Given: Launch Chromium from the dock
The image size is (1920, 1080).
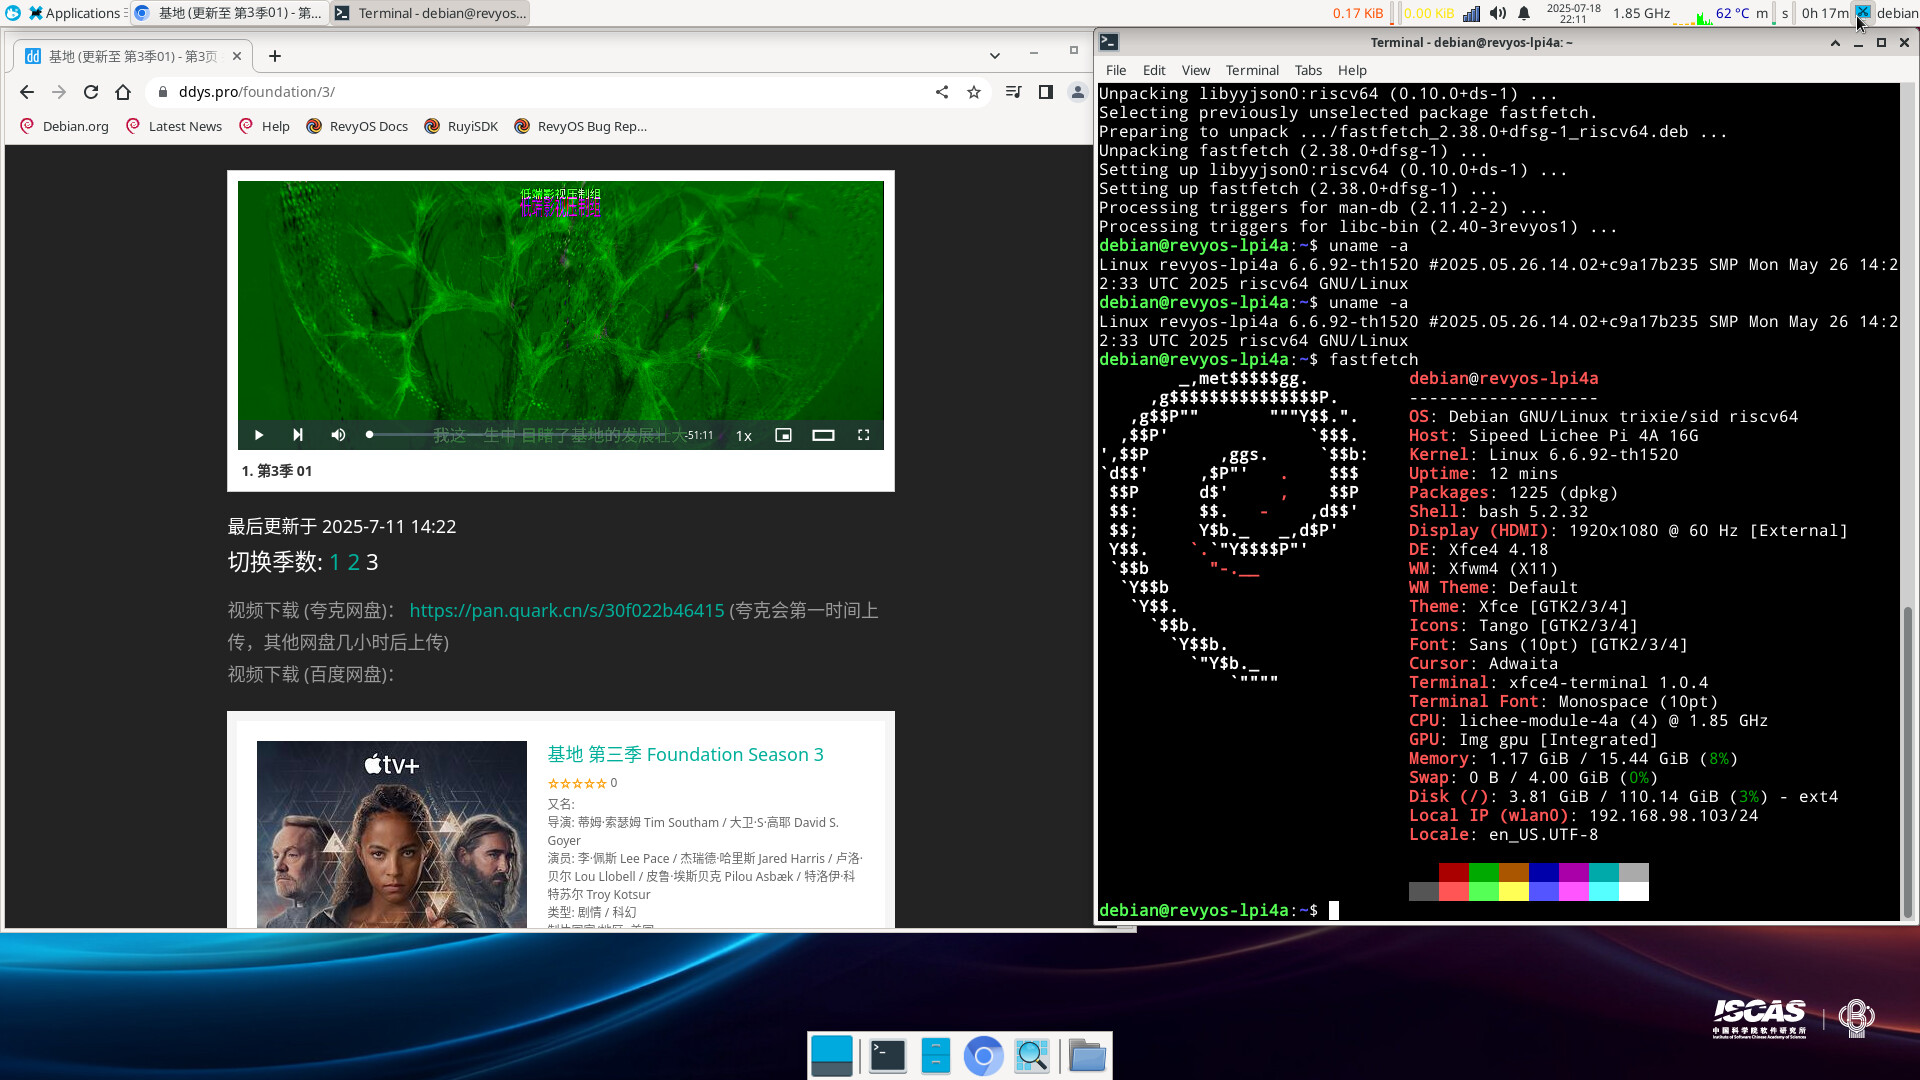Looking at the screenshot, I should coord(983,1056).
